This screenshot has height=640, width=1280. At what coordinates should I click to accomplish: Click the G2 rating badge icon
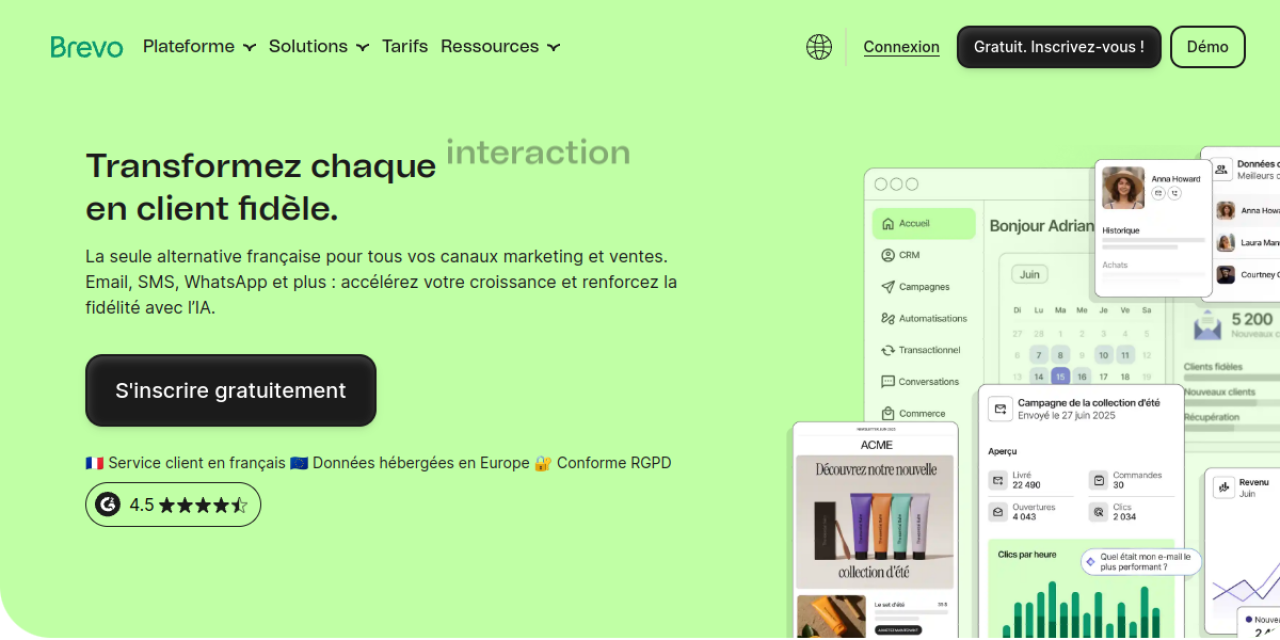coord(108,505)
